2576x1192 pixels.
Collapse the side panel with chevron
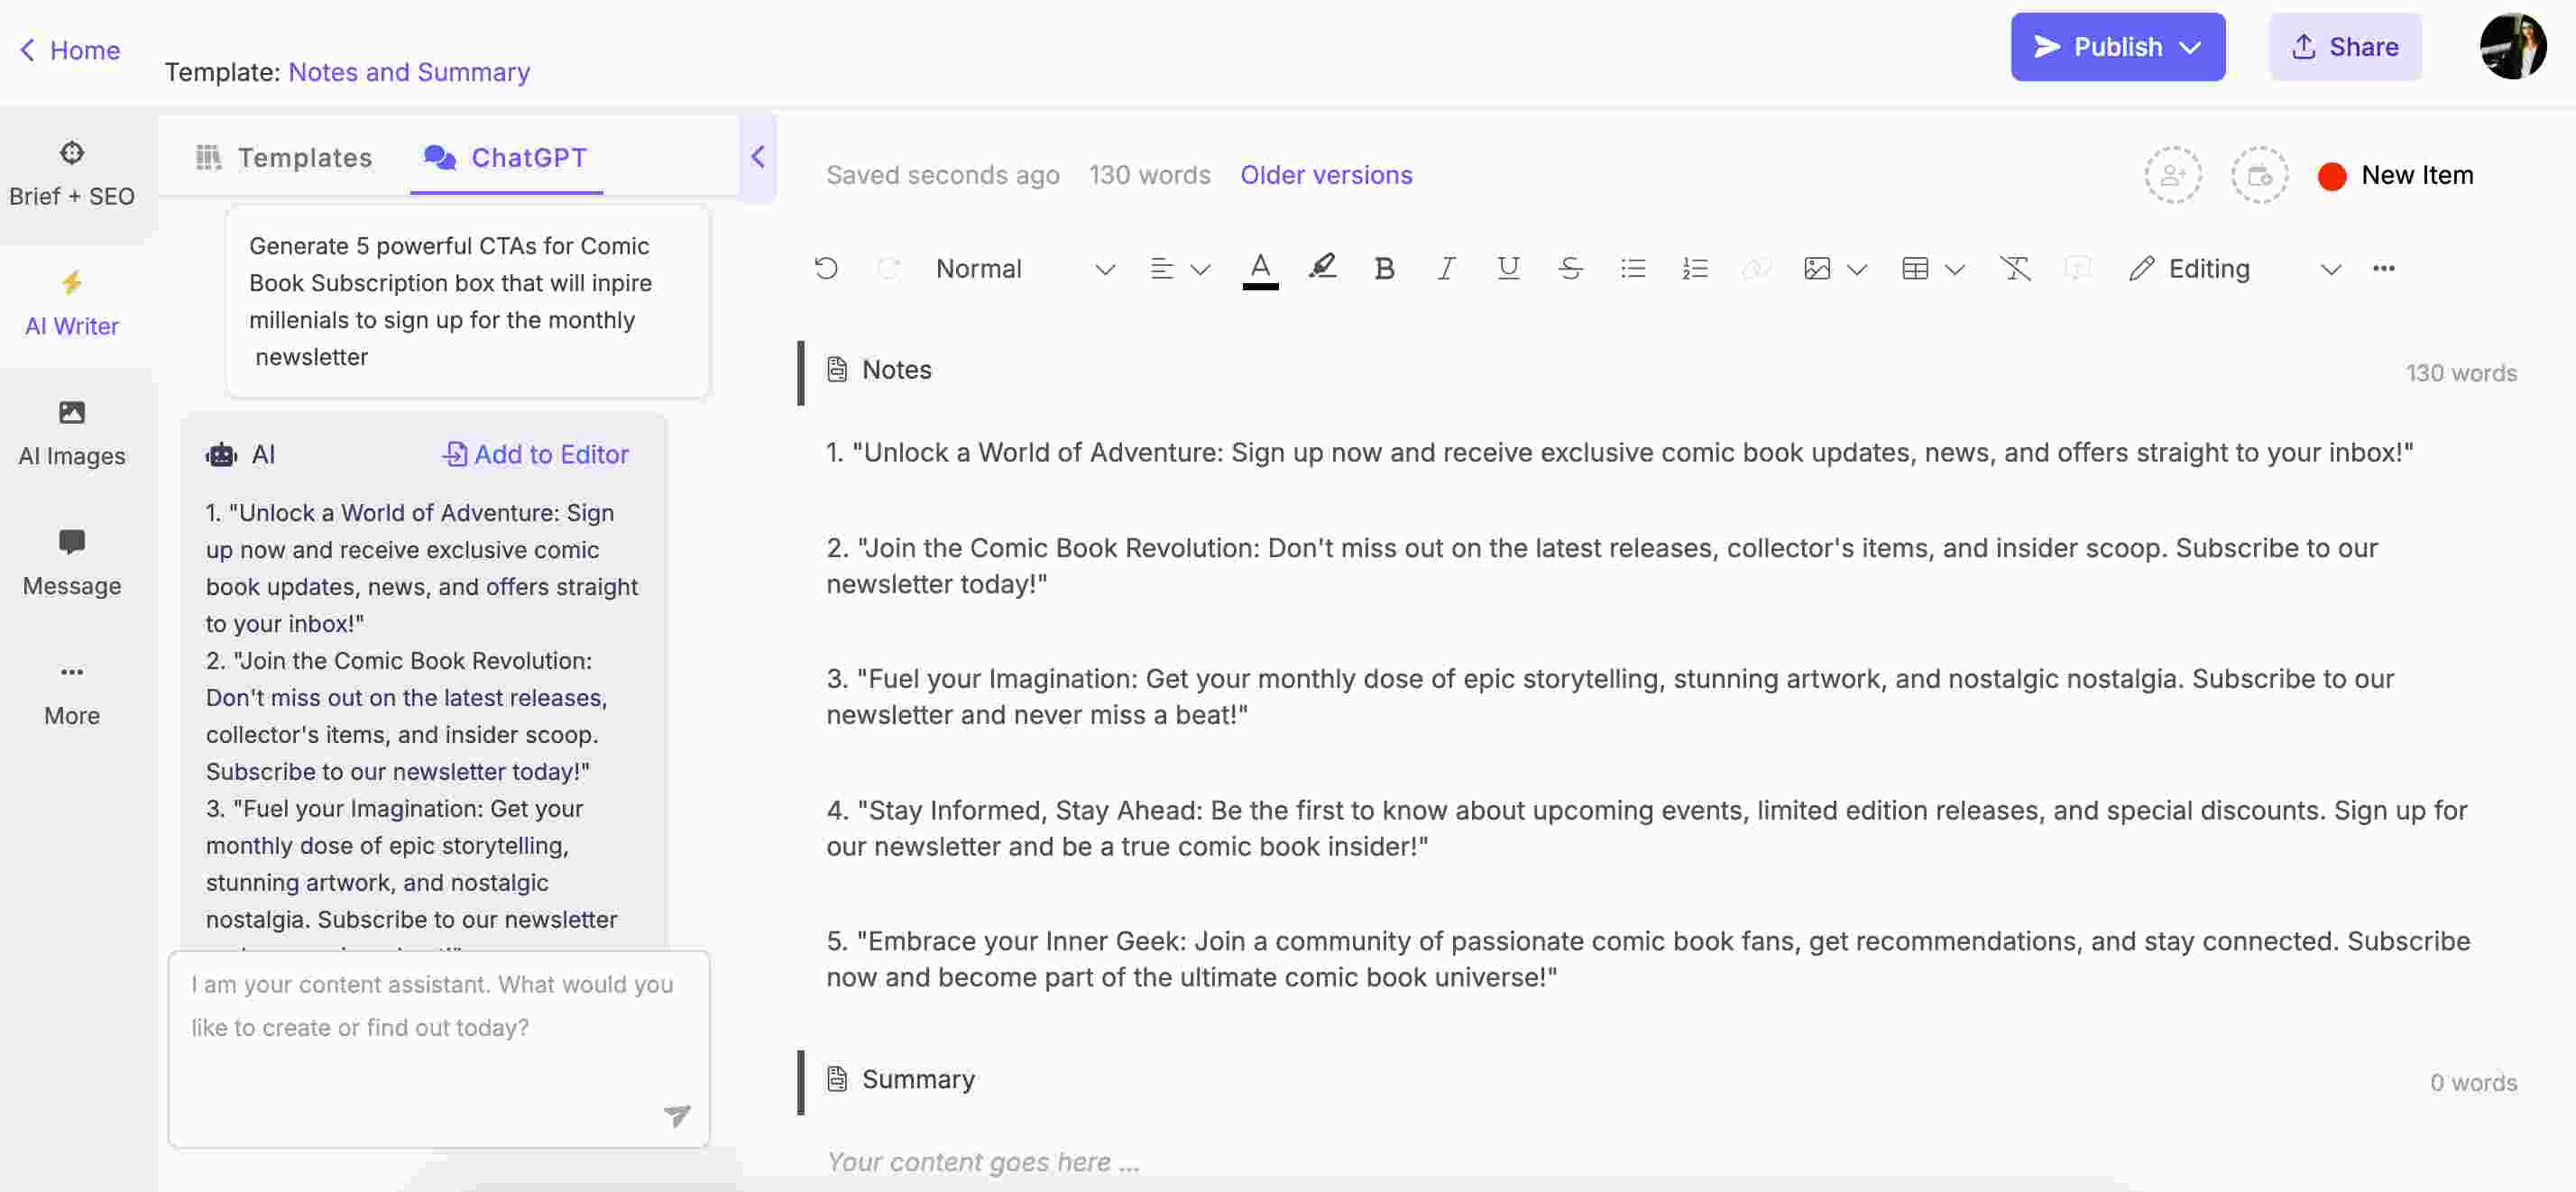click(757, 157)
